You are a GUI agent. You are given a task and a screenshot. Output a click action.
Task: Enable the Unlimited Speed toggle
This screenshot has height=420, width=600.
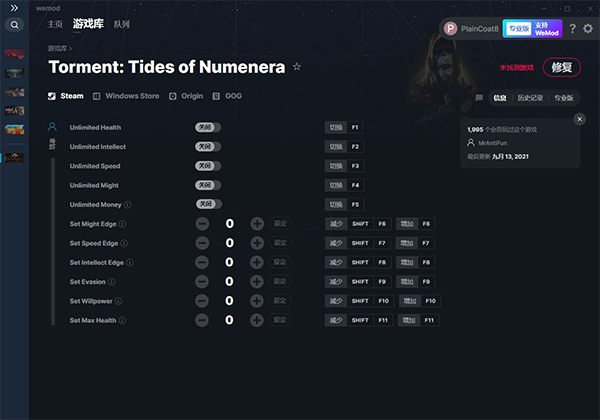click(208, 166)
